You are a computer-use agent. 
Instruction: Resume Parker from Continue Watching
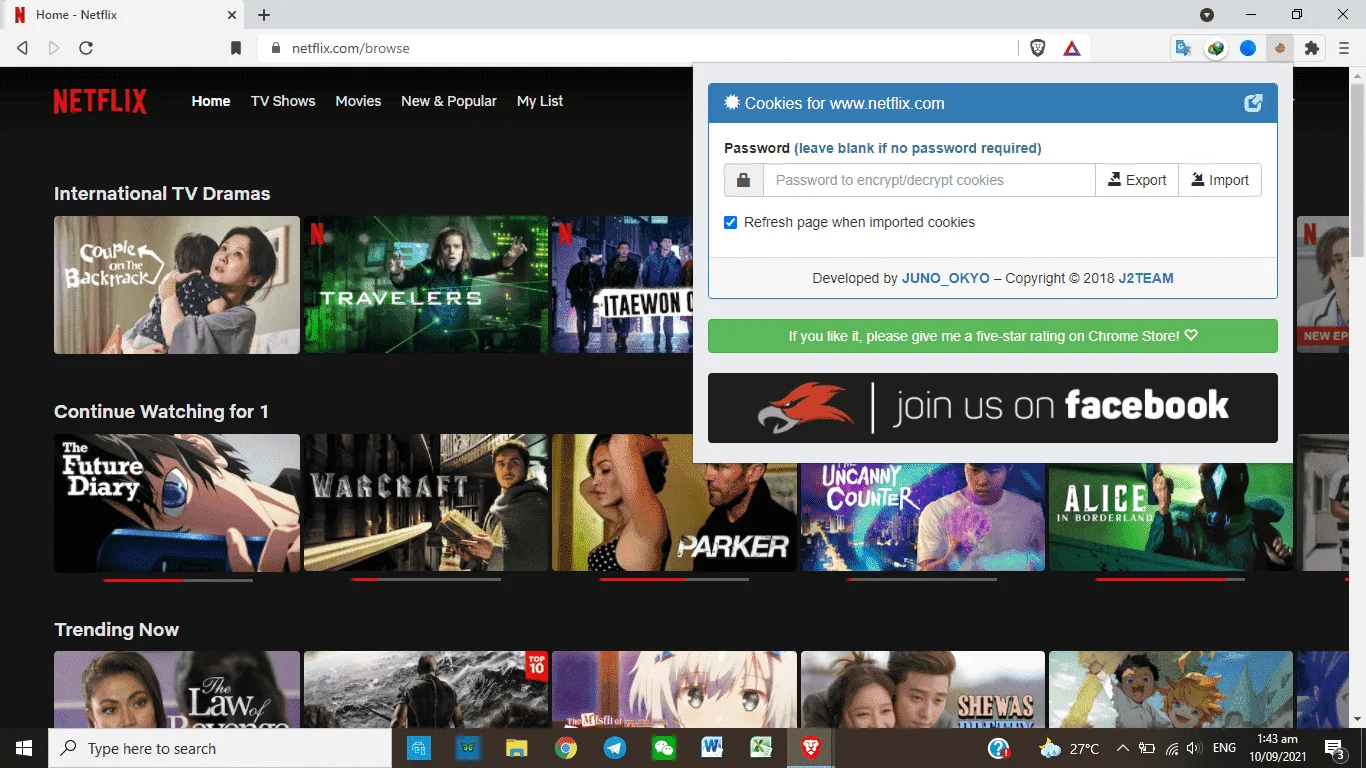pos(674,503)
